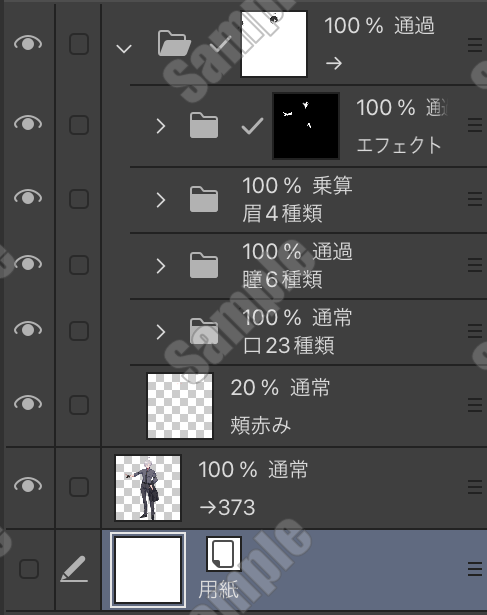Select the 瞳6種類 folder layer
Image resolution: width=487 pixels, height=615 pixels.
pos(308,266)
